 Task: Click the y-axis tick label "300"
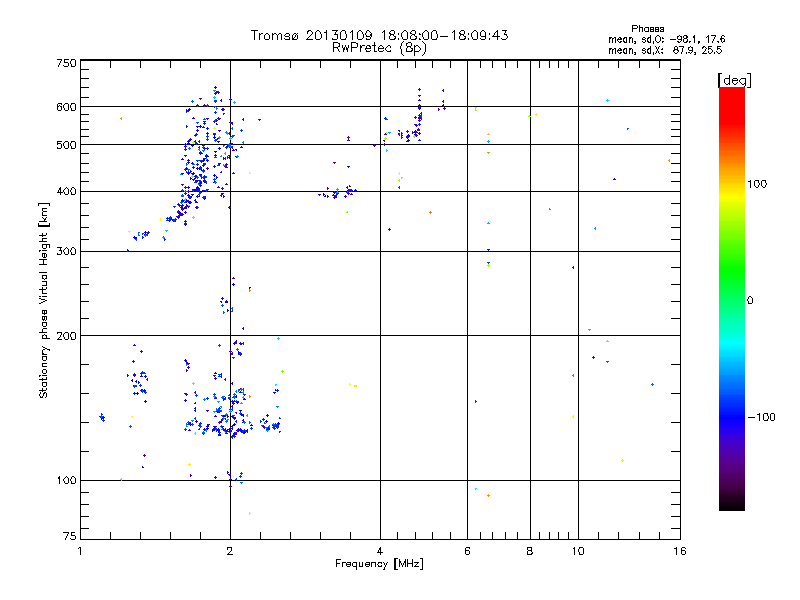pos(66,252)
